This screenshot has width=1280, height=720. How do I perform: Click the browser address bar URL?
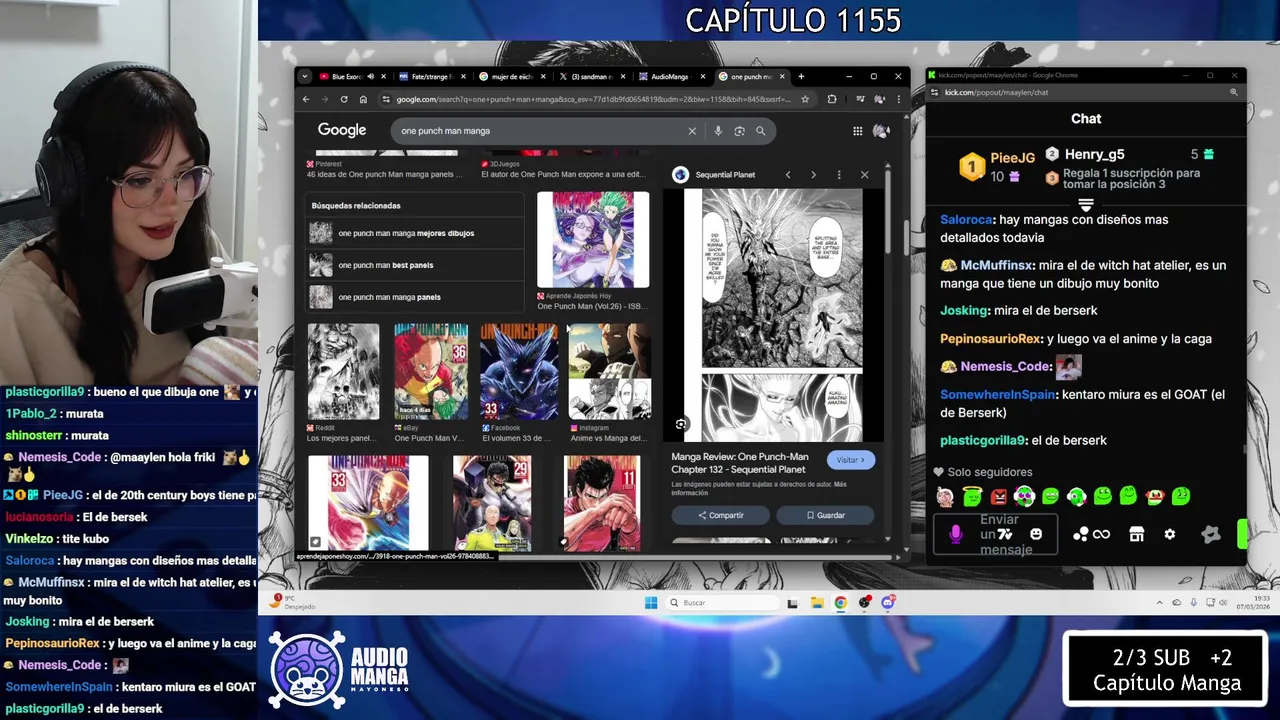(x=593, y=99)
